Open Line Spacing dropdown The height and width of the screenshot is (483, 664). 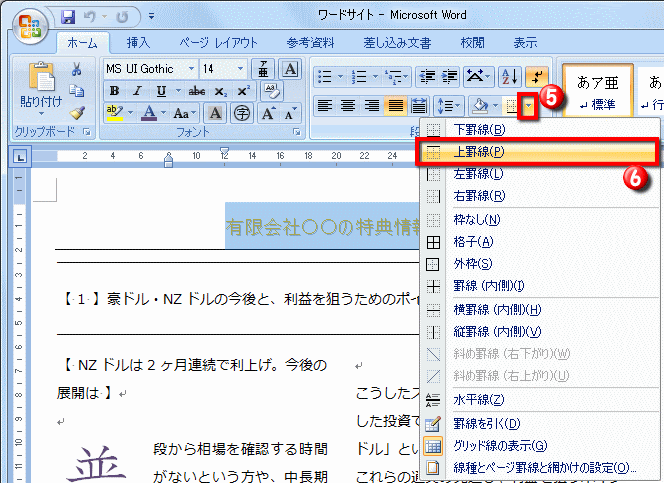tap(449, 106)
